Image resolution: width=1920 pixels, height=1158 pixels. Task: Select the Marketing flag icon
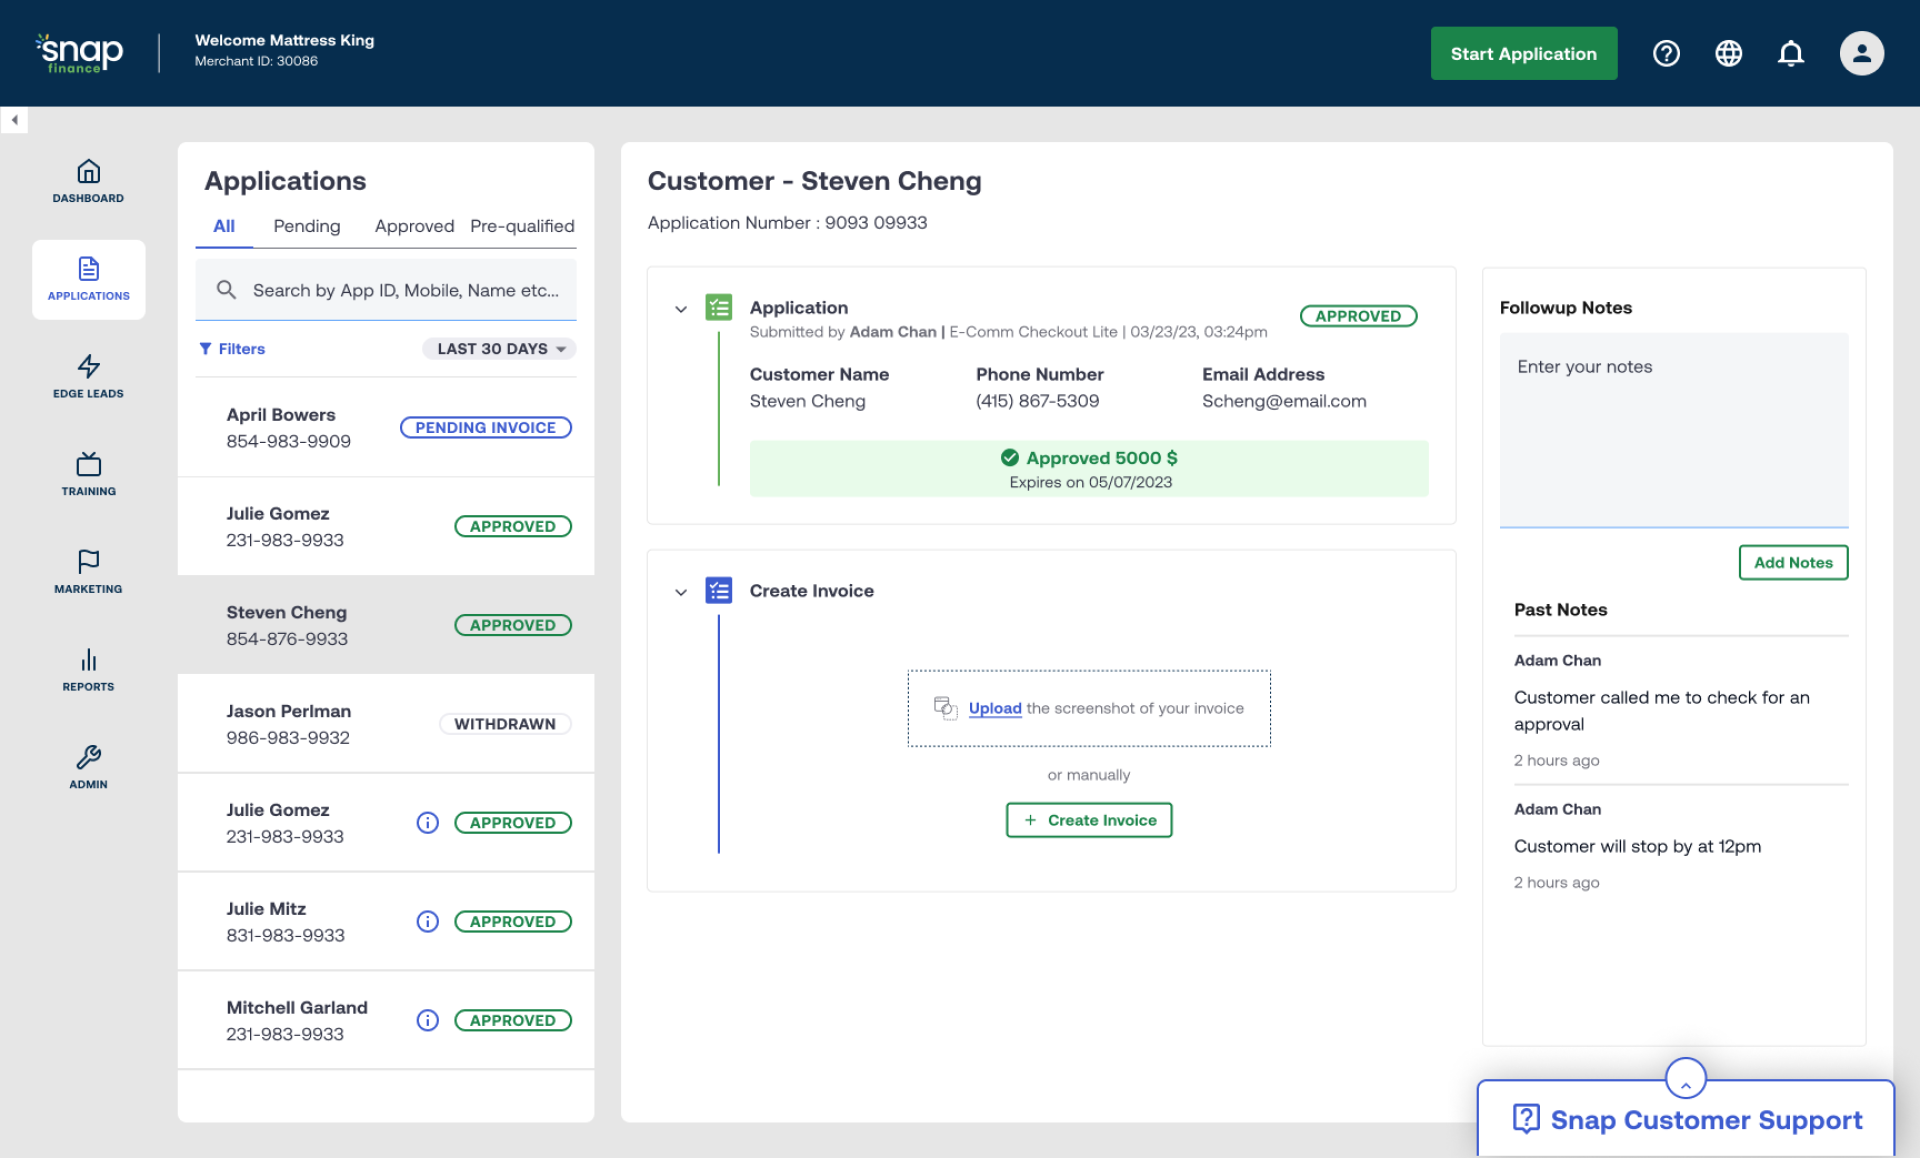pos(88,562)
